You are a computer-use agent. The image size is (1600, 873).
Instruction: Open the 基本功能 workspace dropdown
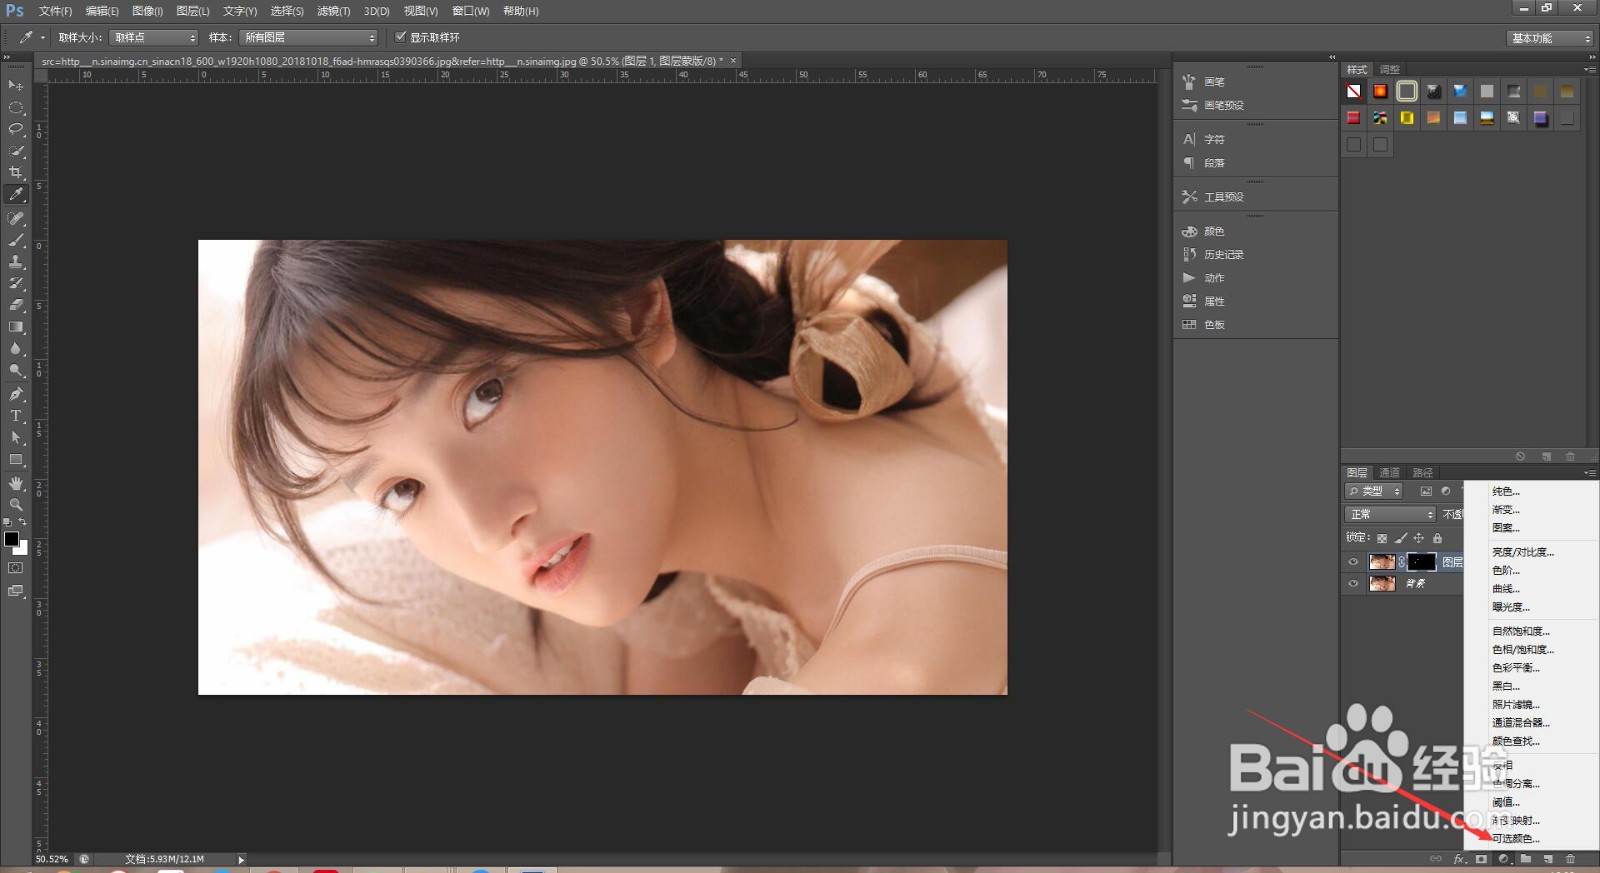pos(1550,38)
